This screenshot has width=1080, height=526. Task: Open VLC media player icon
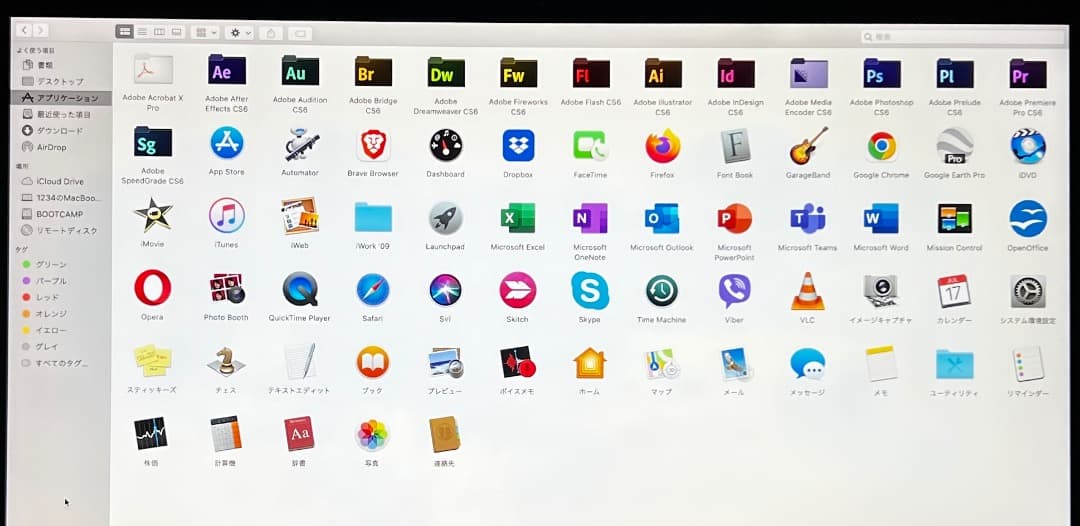[x=807, y=291]
